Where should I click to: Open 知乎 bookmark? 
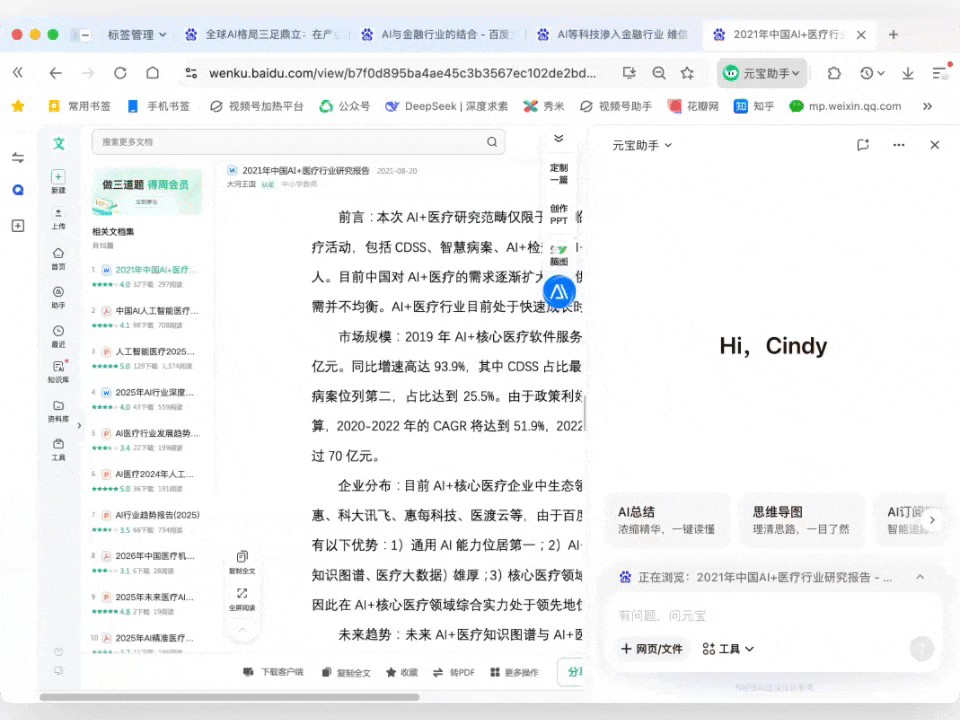754,107
